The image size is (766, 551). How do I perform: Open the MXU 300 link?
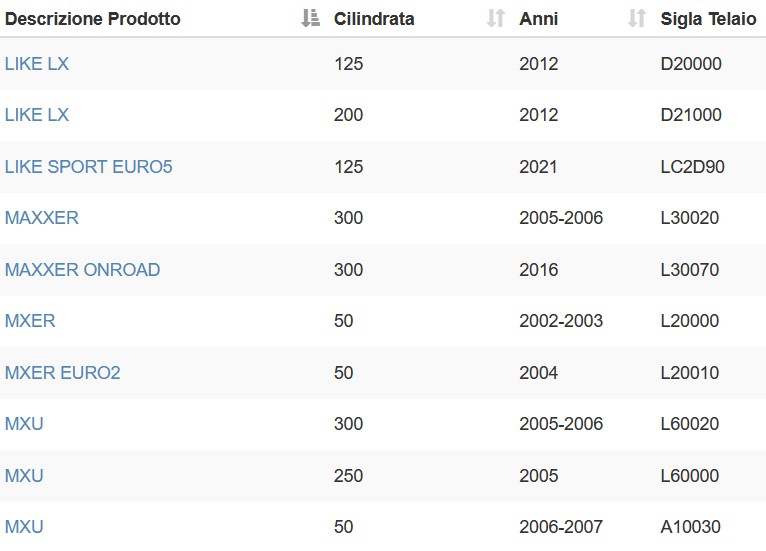click(x=24, y=424)
